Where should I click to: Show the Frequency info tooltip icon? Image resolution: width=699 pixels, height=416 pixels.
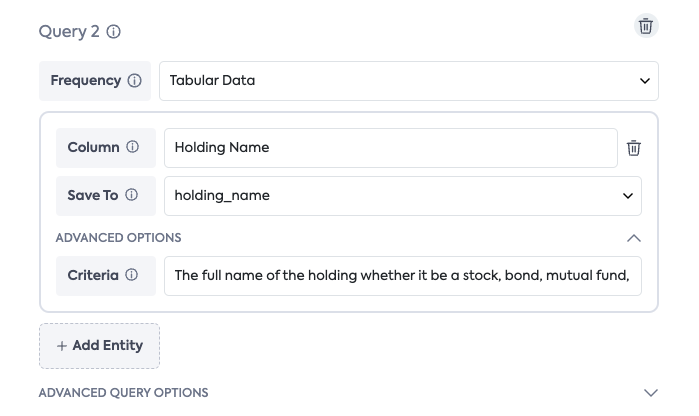[x=135, y=81]
